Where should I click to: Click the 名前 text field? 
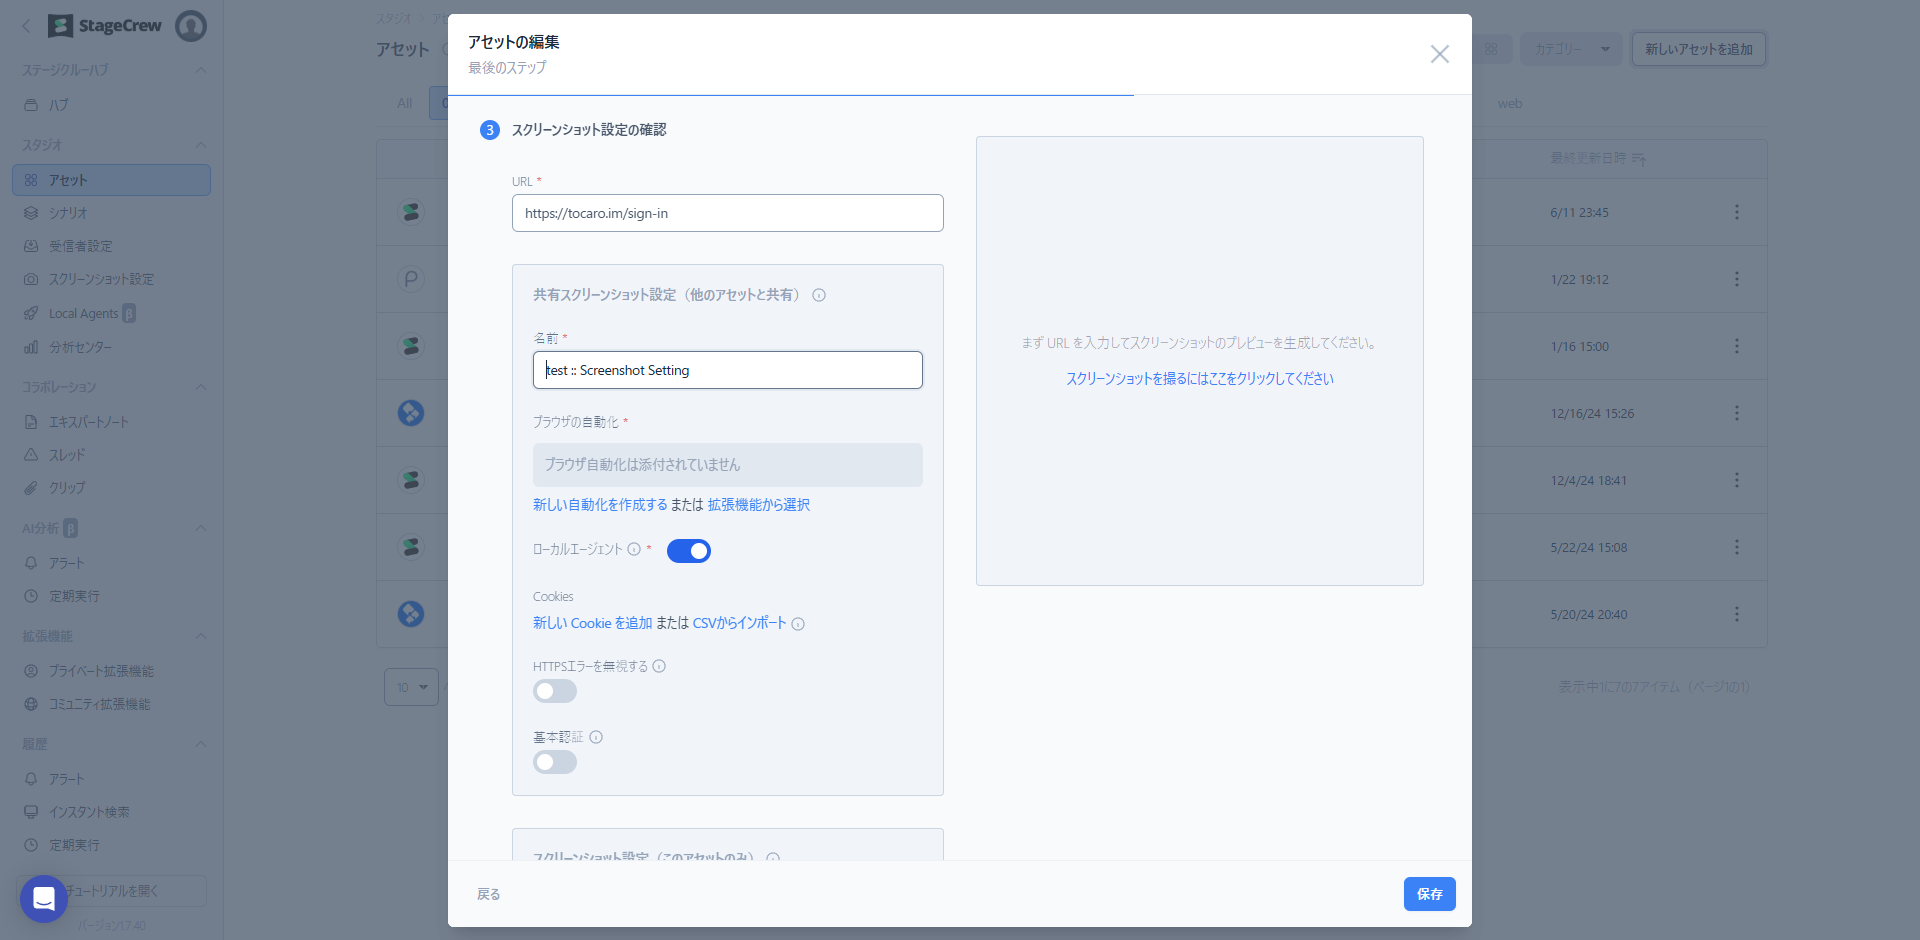[727, 370]
